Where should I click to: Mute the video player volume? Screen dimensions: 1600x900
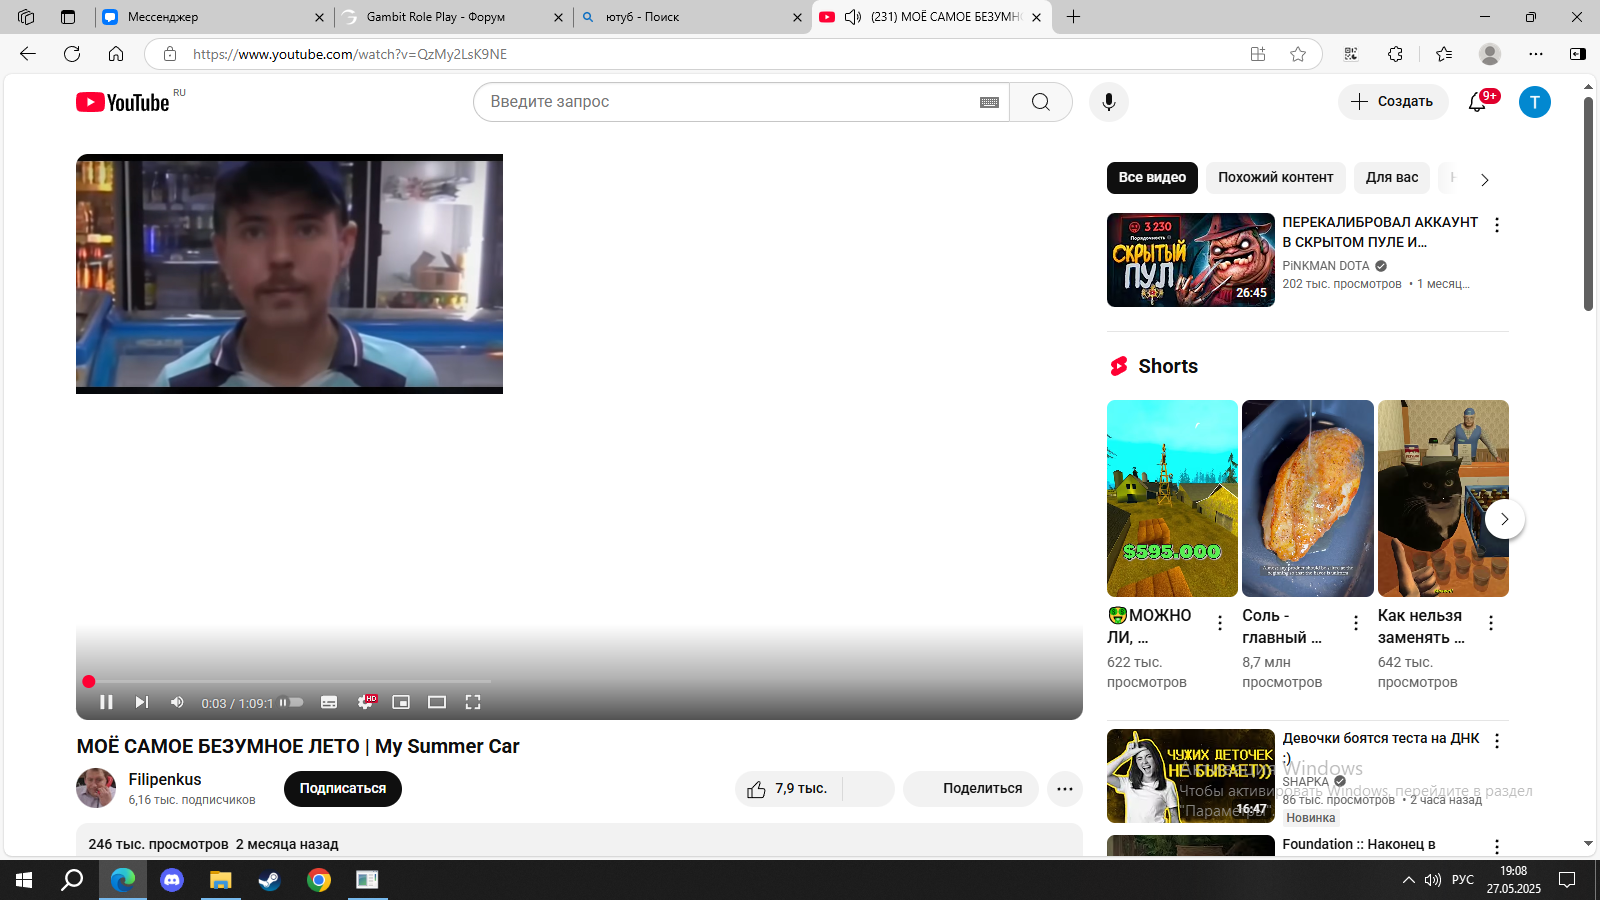click(x=177, y=702)
